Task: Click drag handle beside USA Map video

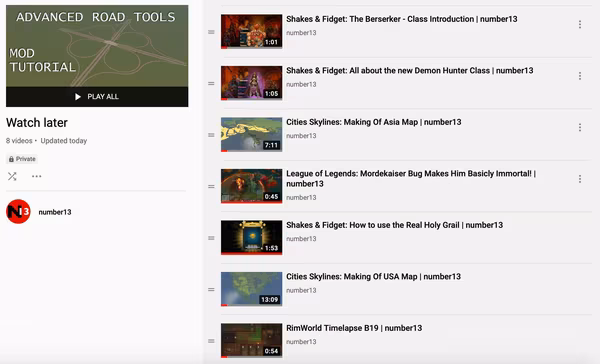Action: point(211,290)
